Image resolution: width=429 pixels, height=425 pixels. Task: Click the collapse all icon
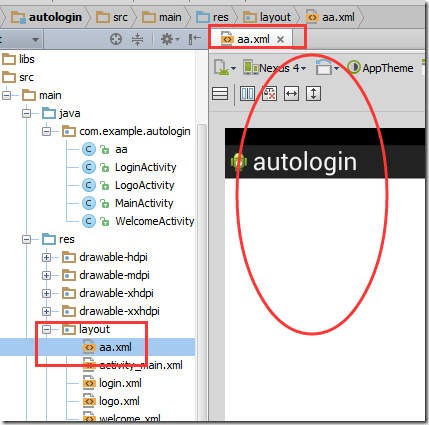coord(137,39)
